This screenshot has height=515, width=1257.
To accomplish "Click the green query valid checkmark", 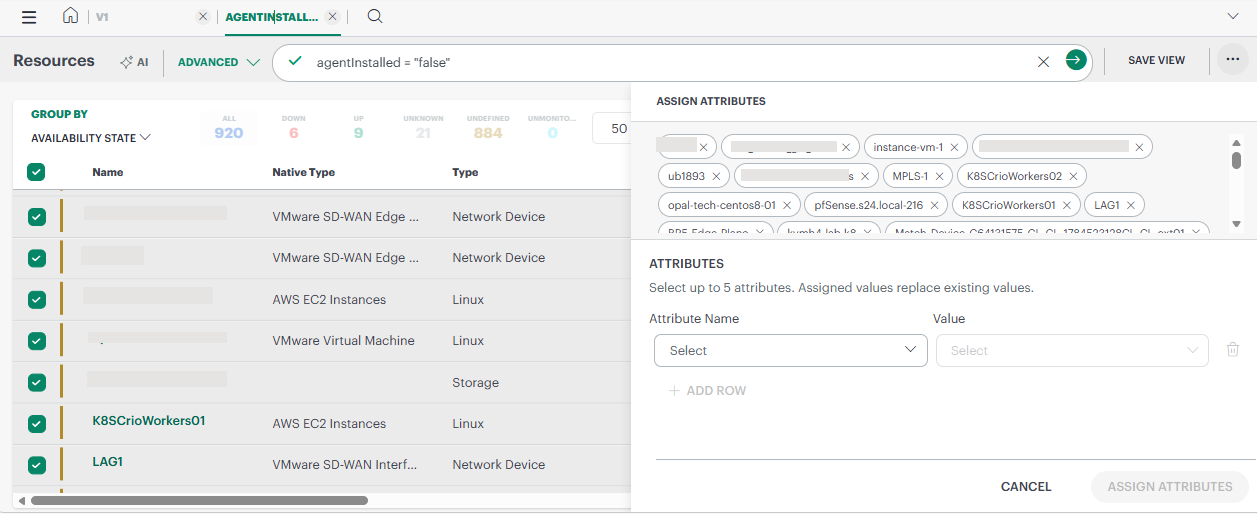I will (x=294, y=61).
